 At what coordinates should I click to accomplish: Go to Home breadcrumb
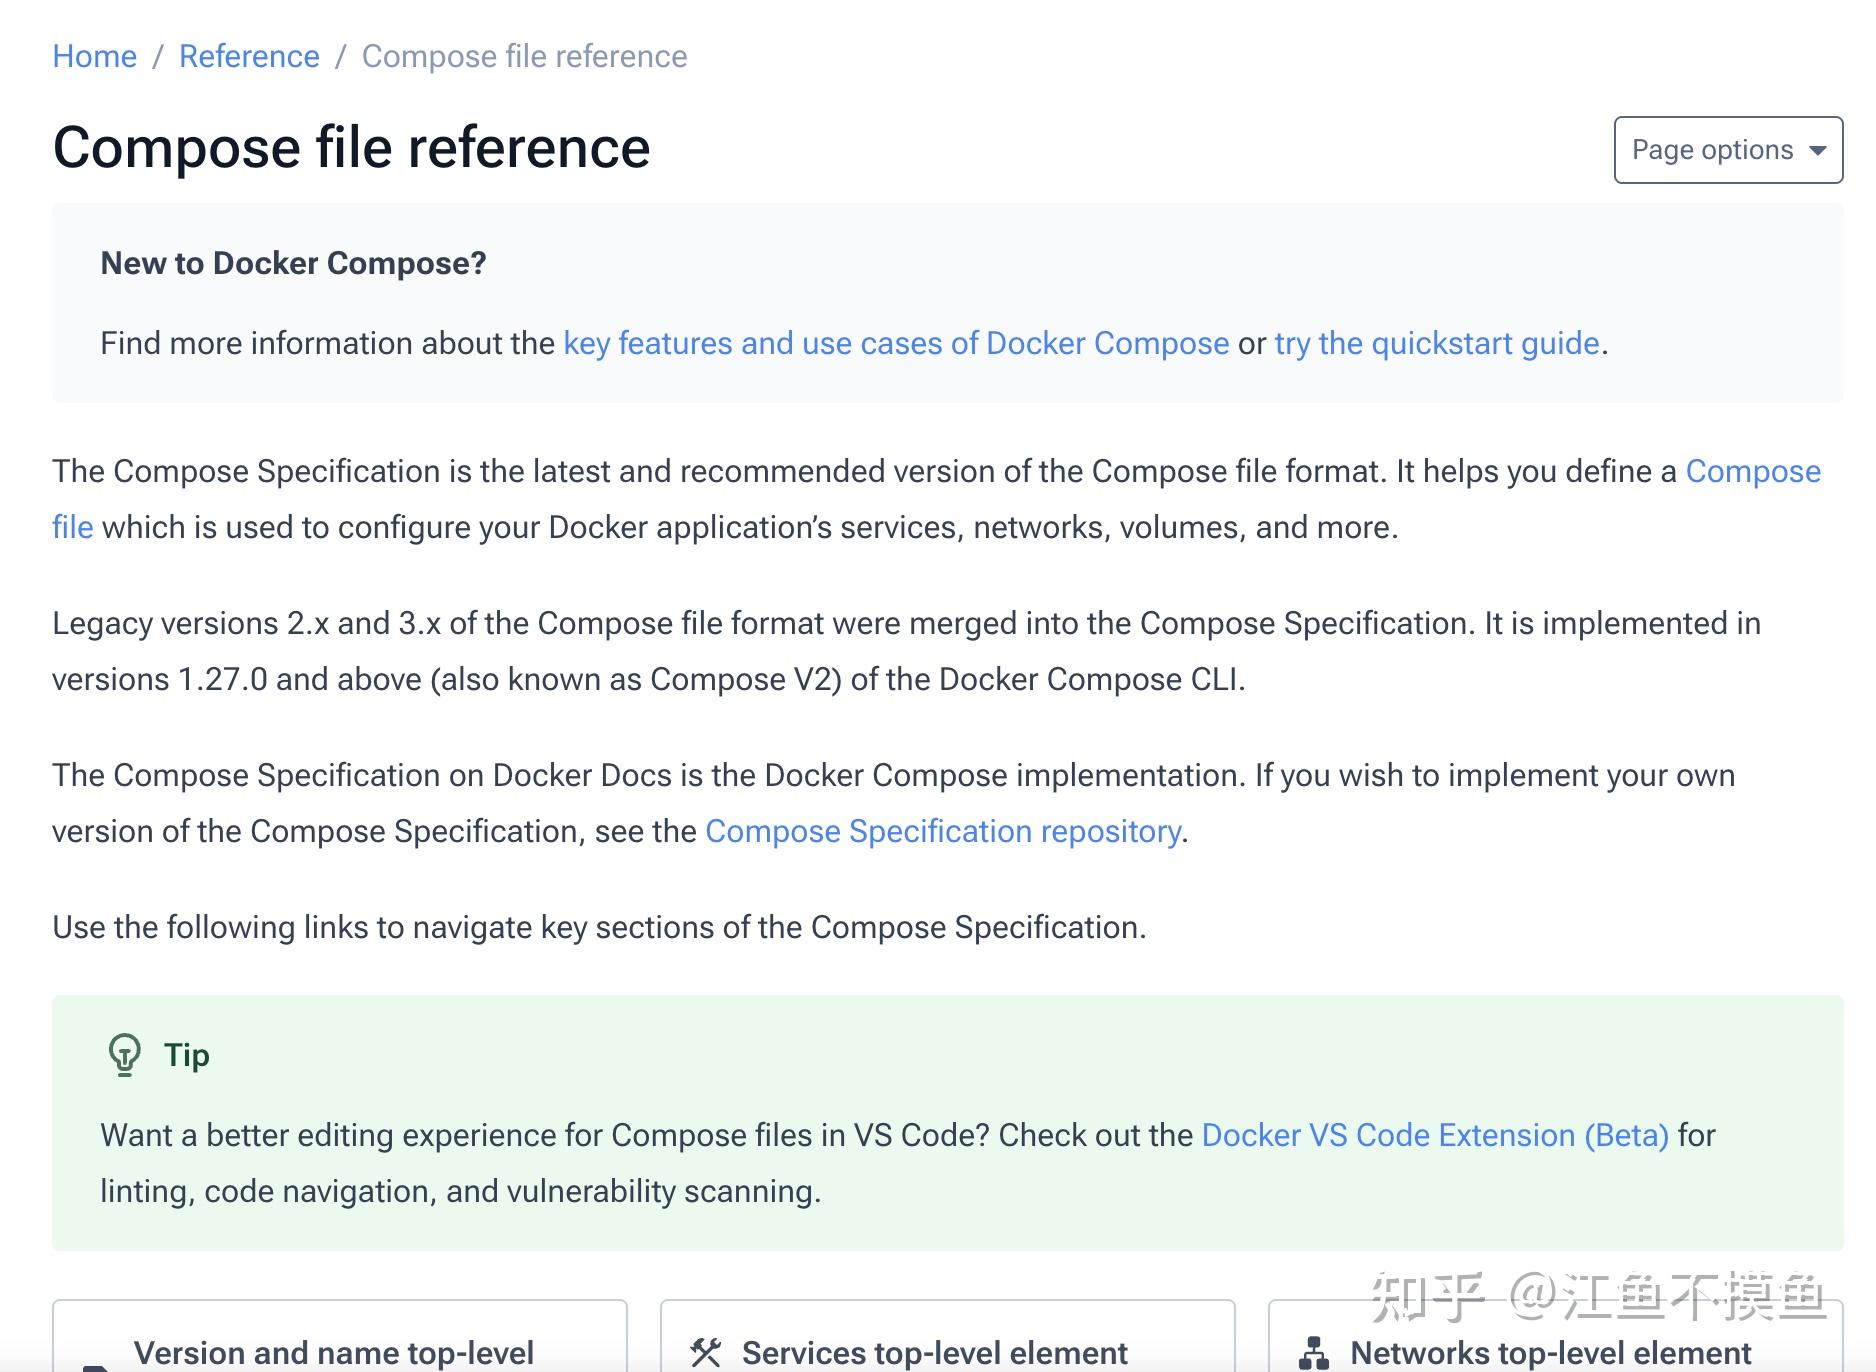(95, 56)
